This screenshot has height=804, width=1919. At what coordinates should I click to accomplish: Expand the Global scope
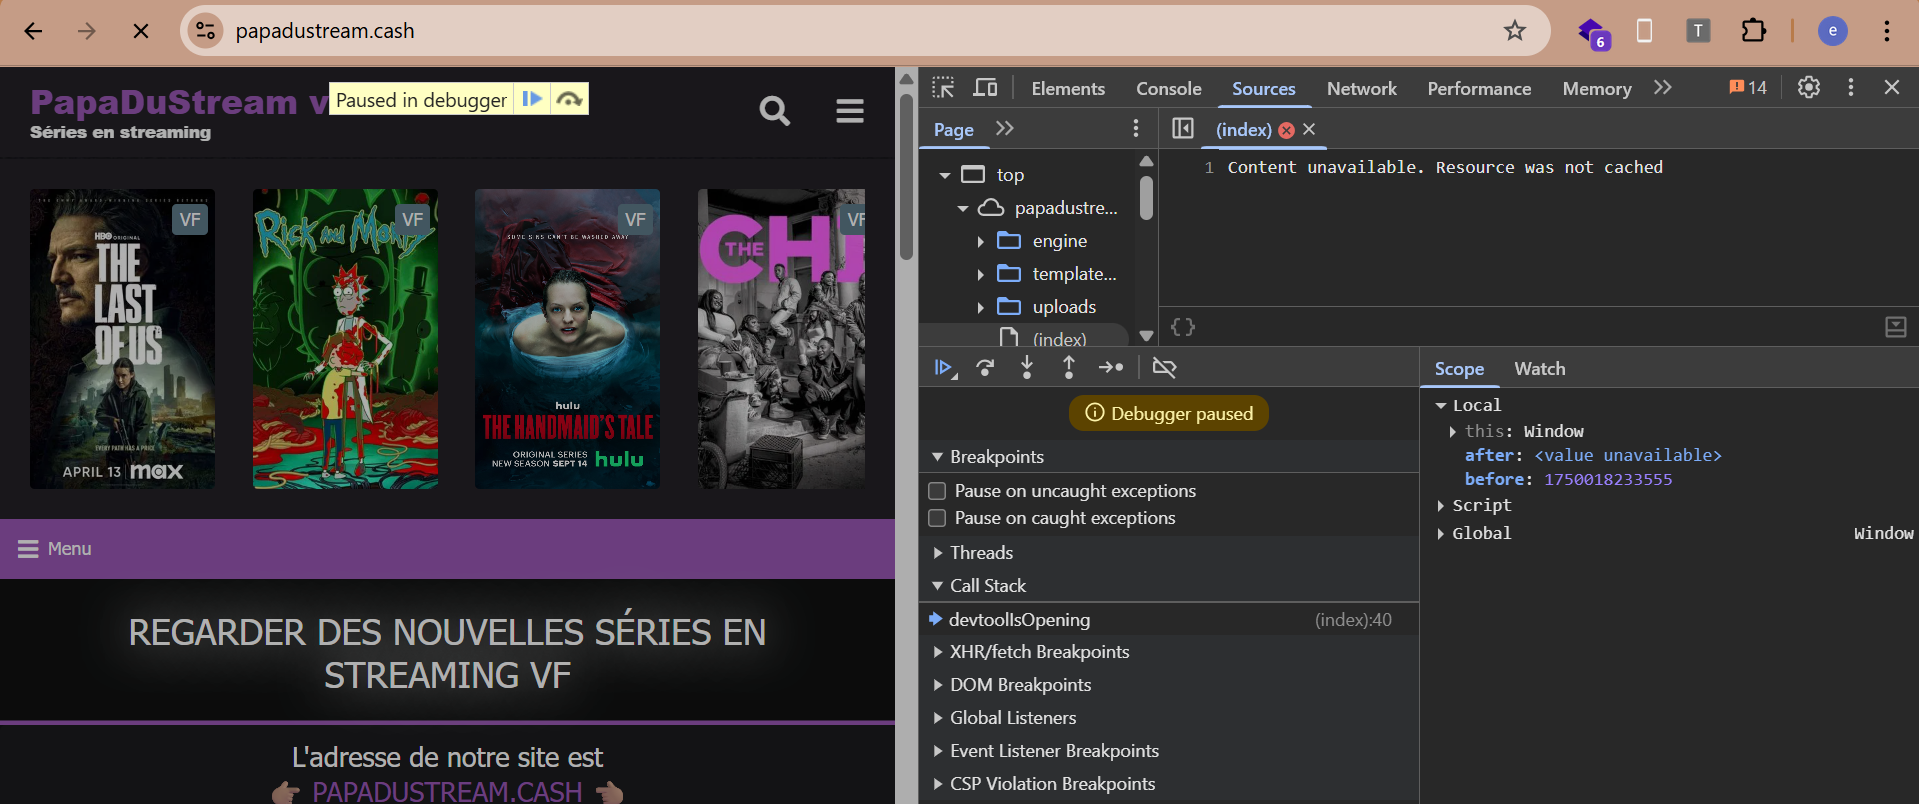click(1441, 534)
